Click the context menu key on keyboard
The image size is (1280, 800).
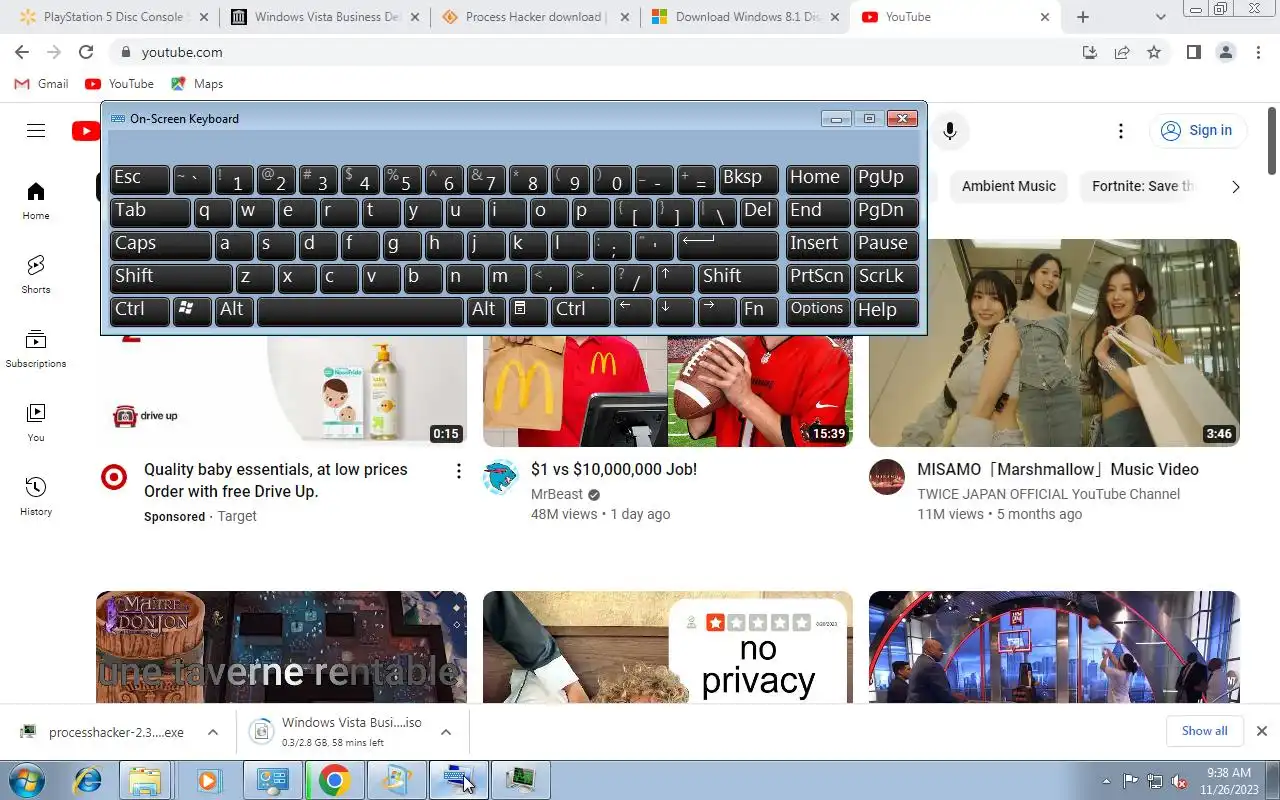pyautogui.click(x=528, y=311)
